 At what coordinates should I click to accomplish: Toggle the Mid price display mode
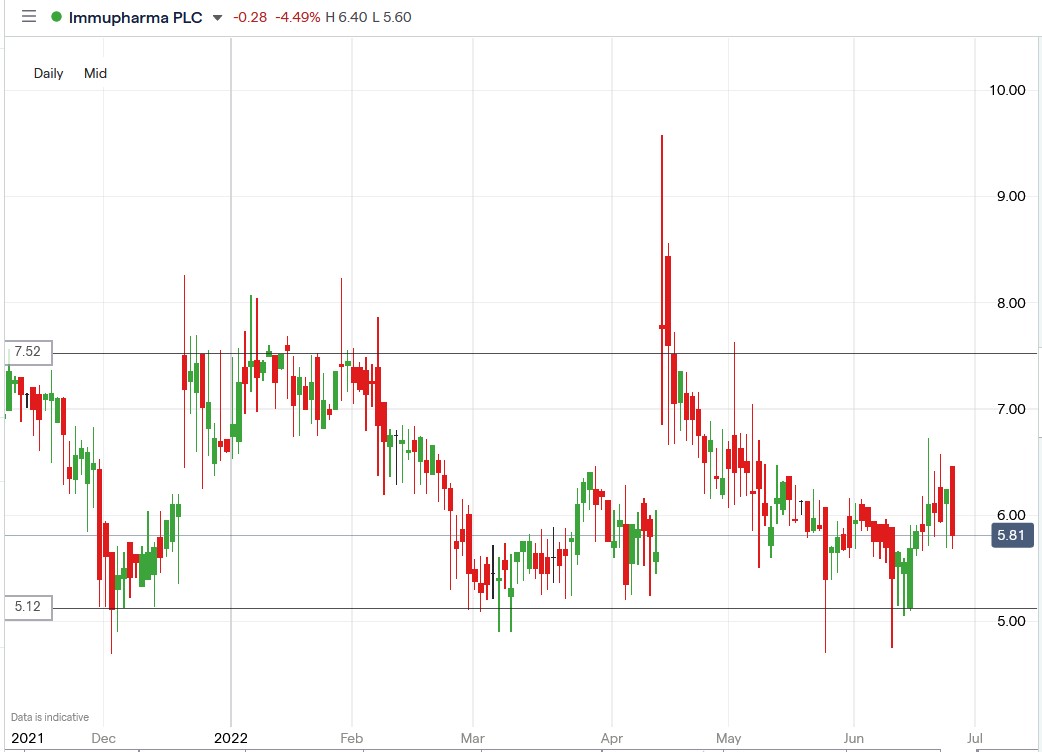(95, 73)
